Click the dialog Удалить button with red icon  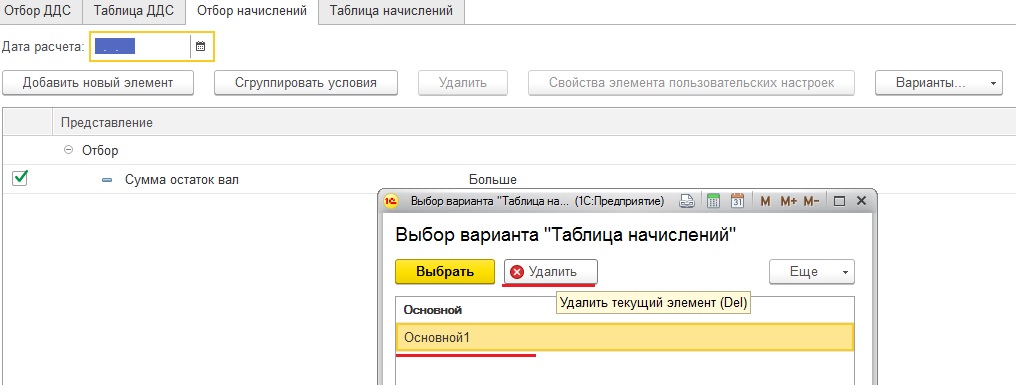[551, 272]
